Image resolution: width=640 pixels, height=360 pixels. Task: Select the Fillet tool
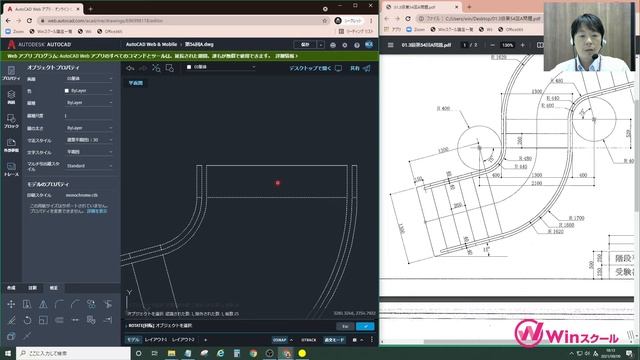(x=59, y=304)
